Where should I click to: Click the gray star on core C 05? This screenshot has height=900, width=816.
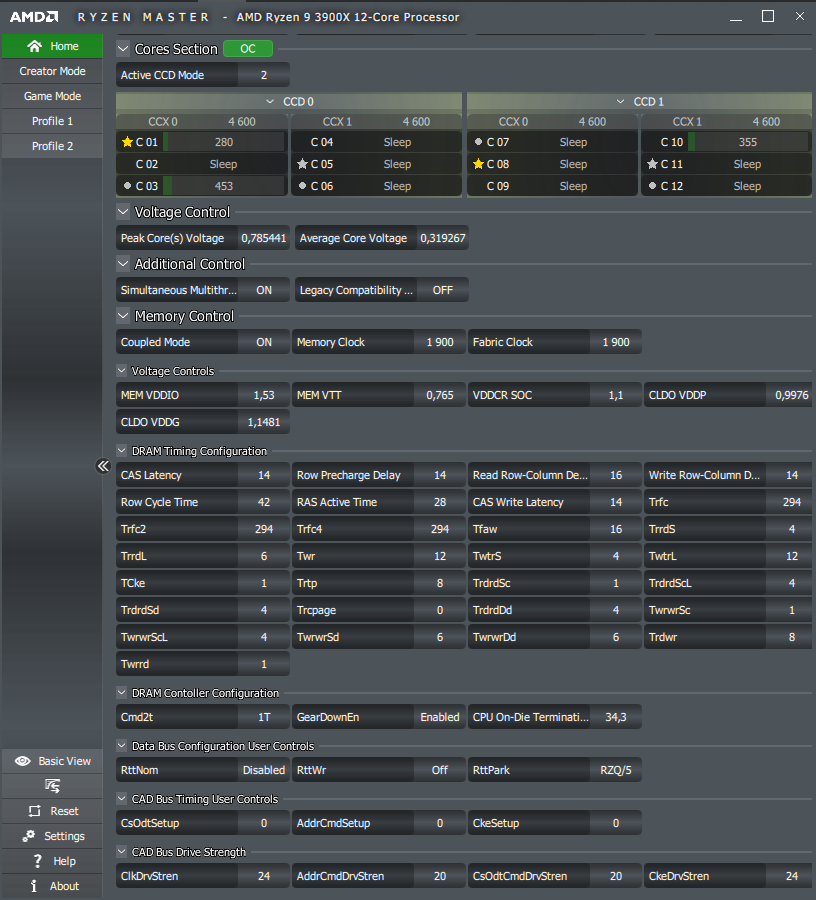point(302,164)
